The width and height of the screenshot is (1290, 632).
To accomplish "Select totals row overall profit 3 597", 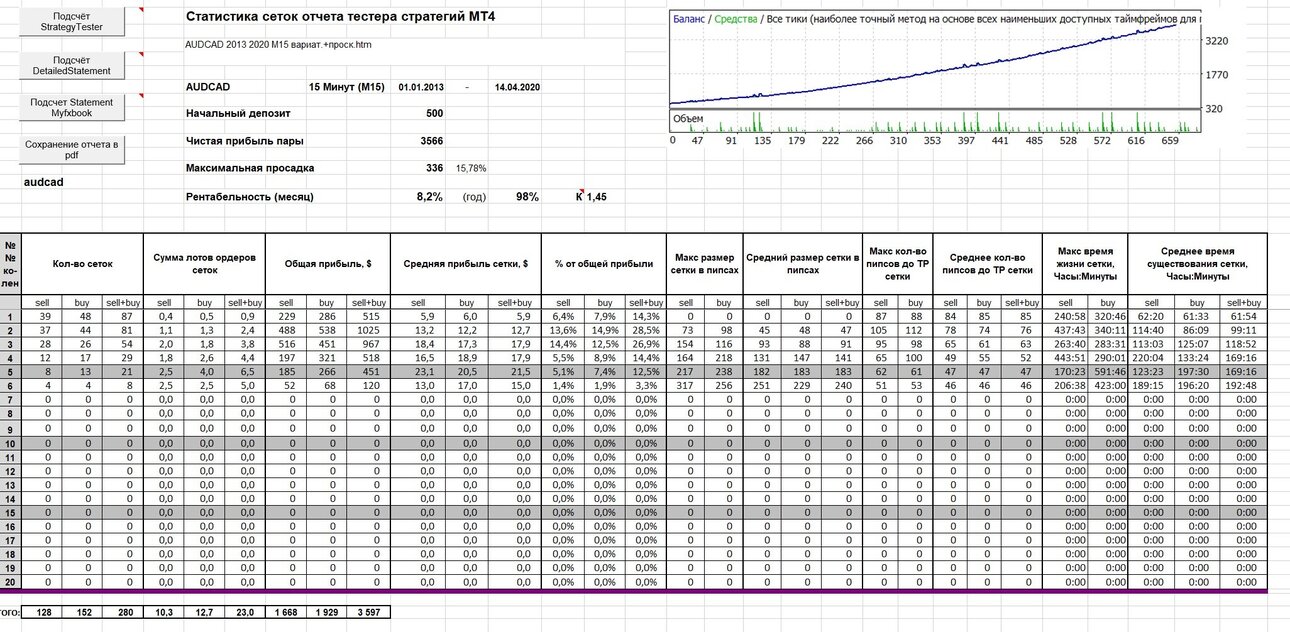I will [367, 611].
